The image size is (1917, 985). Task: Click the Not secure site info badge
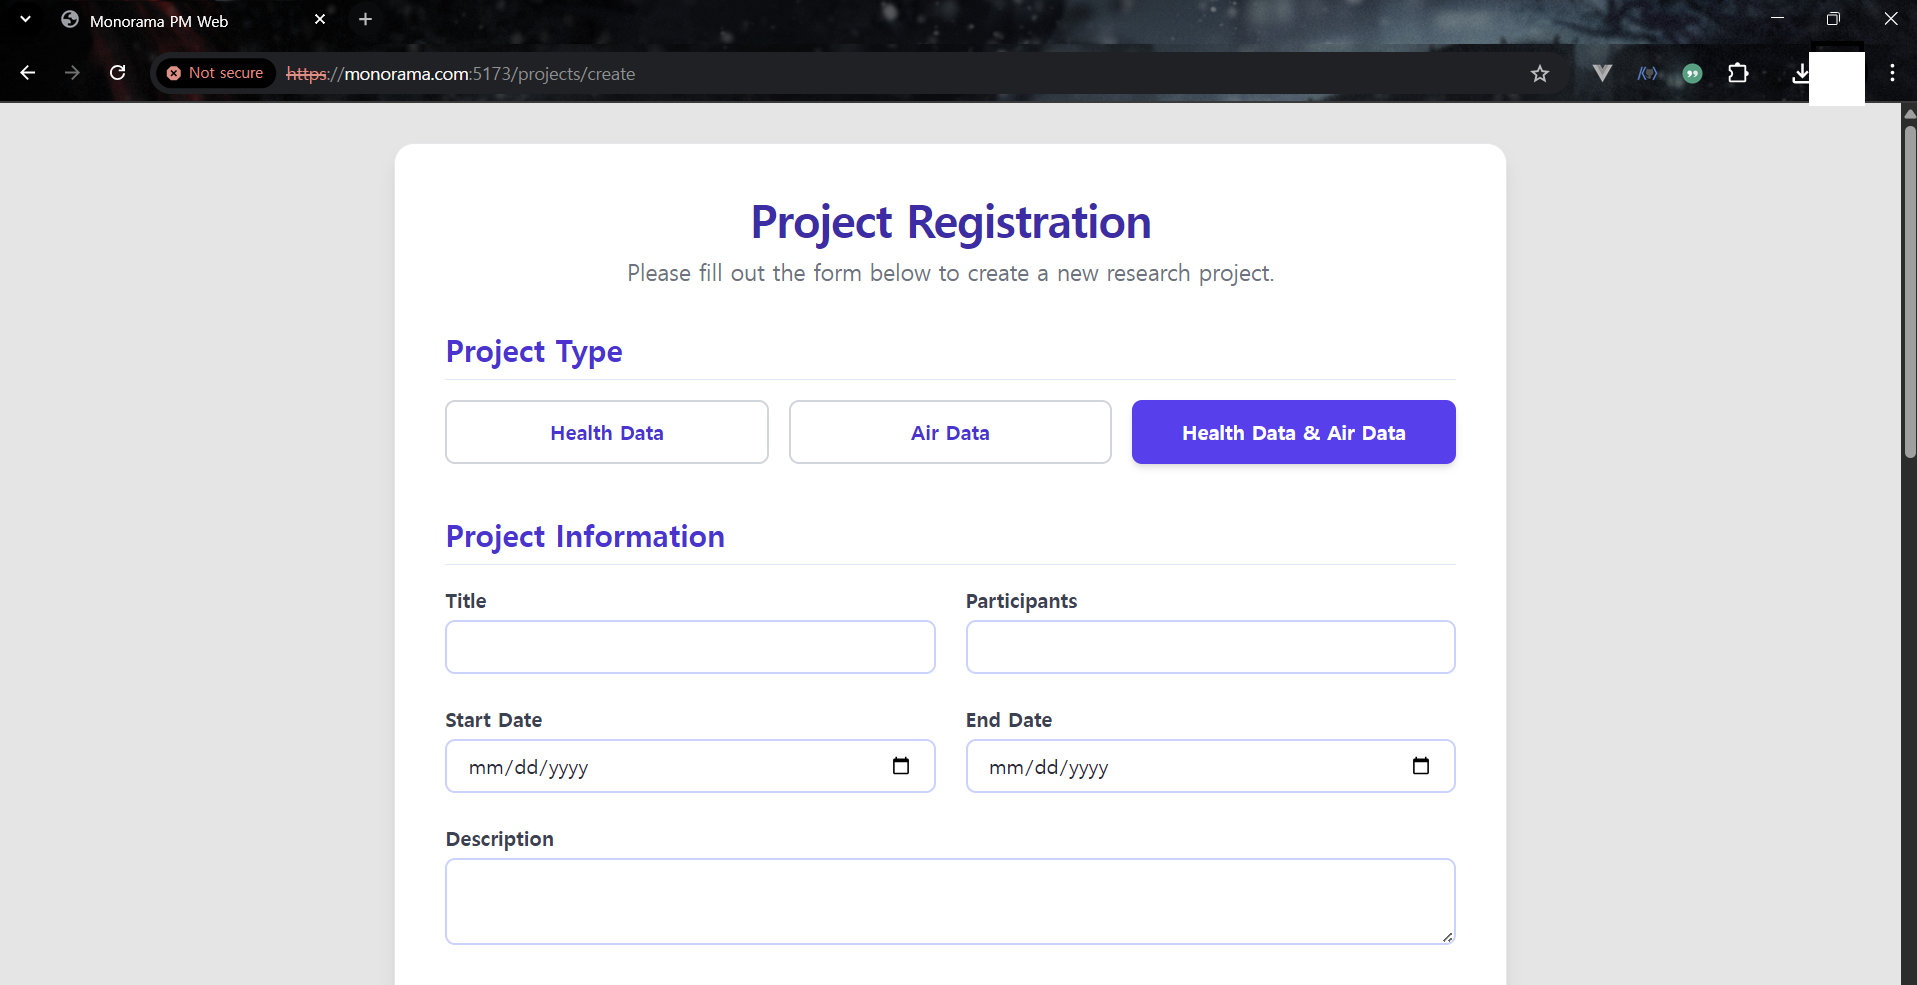pos(215,73)
